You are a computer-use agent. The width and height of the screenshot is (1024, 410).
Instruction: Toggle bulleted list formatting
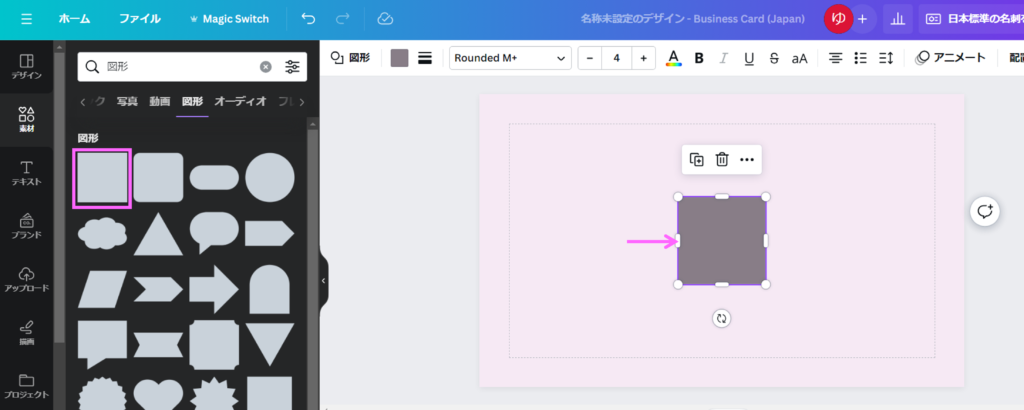(x=860, y=58)
